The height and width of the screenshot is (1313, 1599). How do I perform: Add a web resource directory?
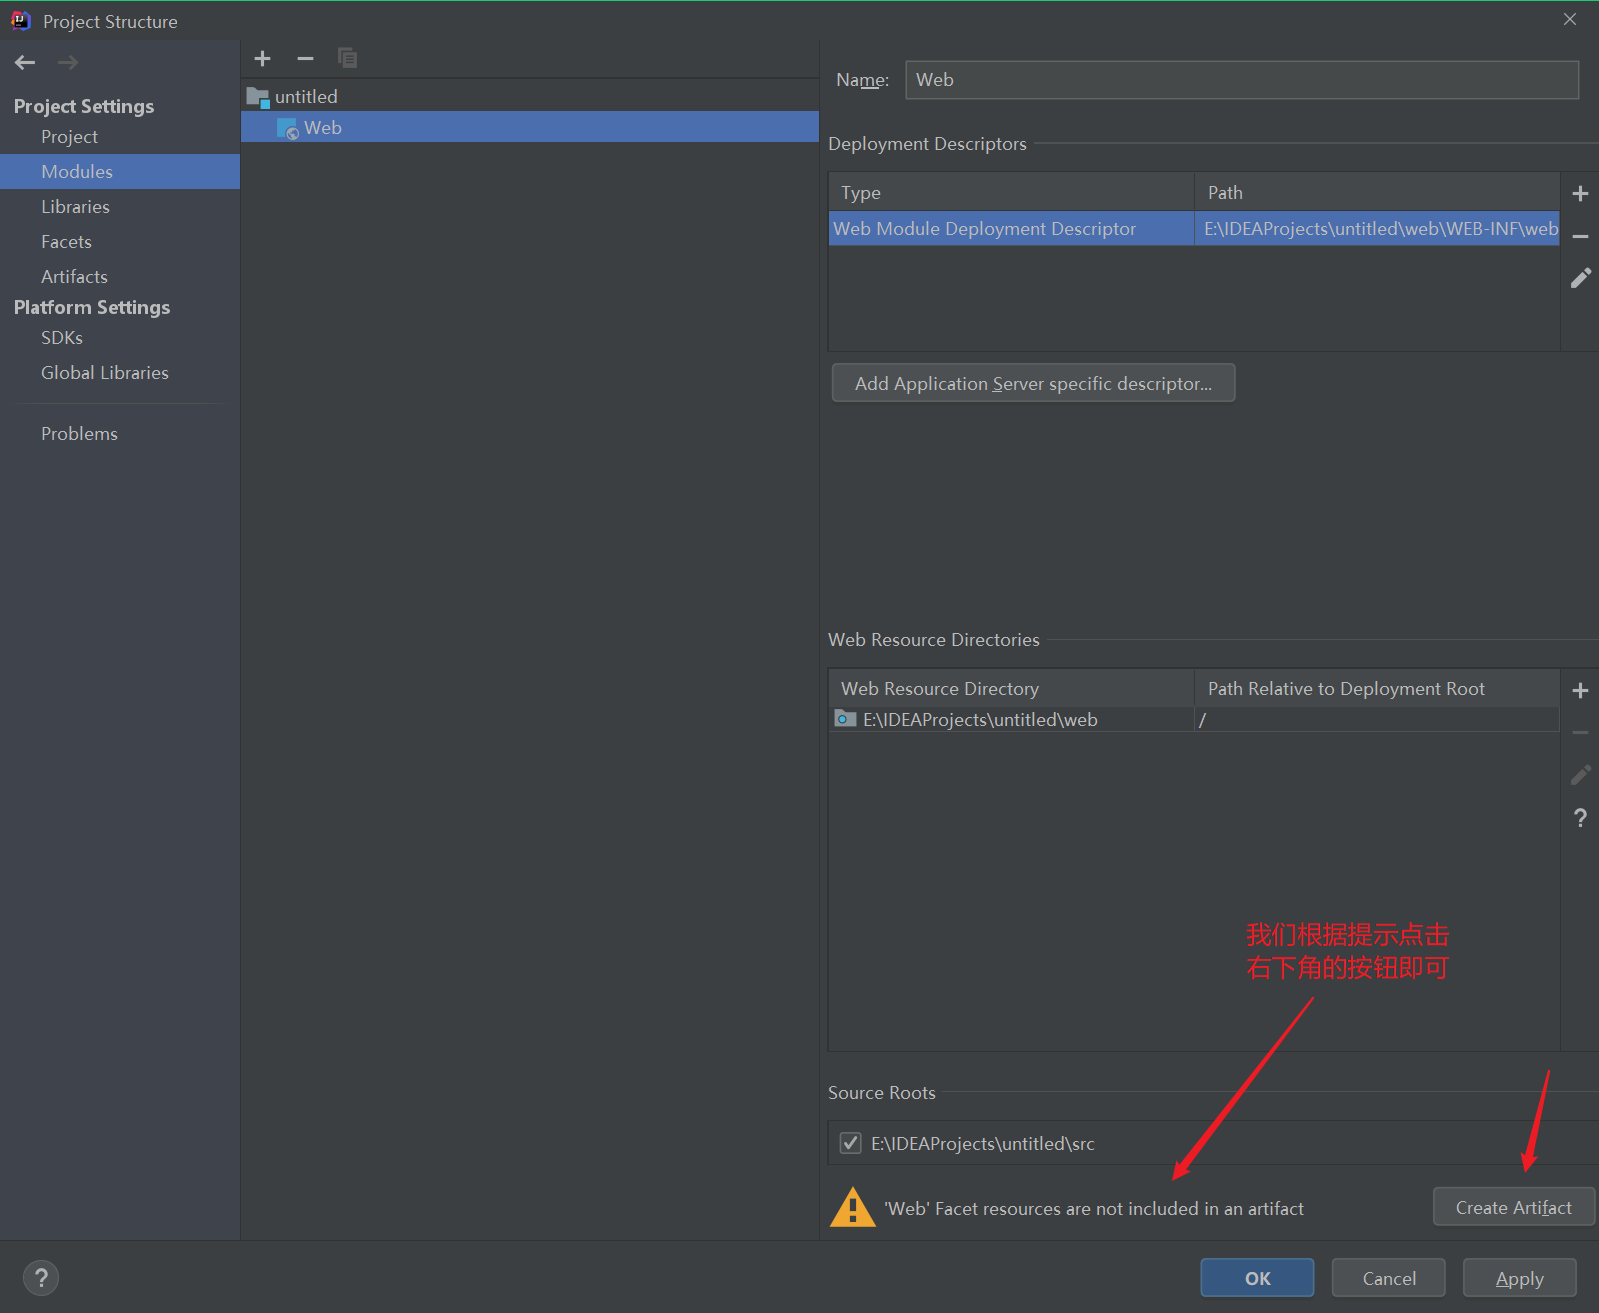(x=1580, y=691)
